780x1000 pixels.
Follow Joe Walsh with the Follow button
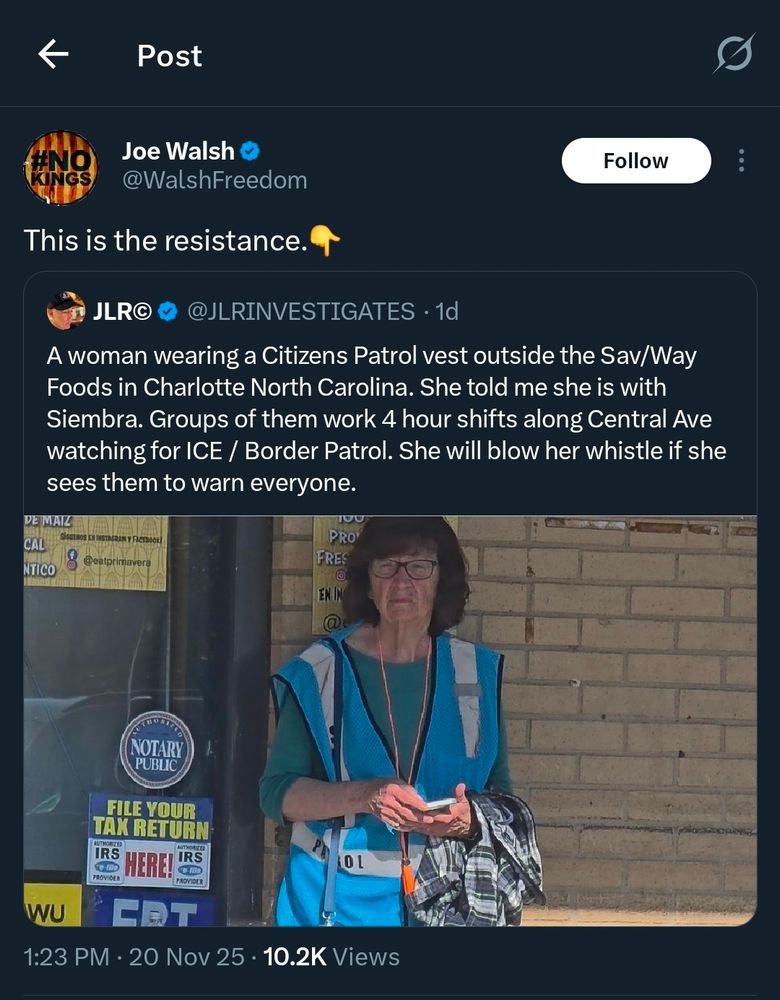click(x=636, y=161)
